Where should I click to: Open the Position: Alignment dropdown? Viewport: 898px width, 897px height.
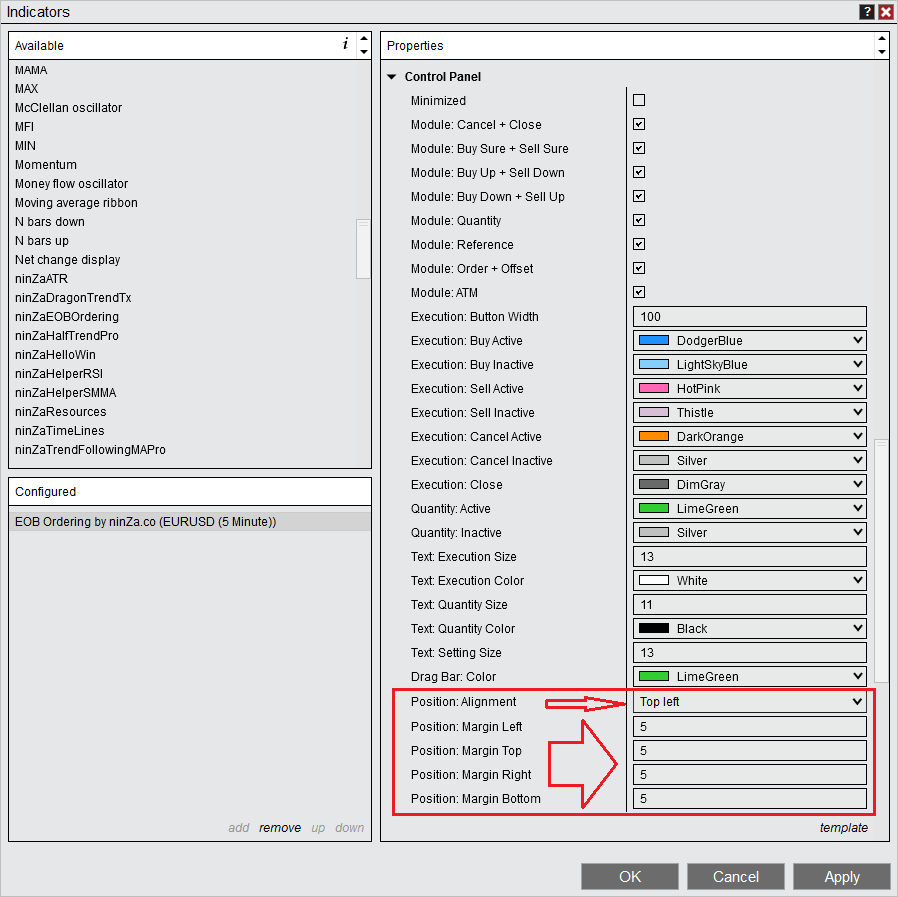tap(749, 702)
